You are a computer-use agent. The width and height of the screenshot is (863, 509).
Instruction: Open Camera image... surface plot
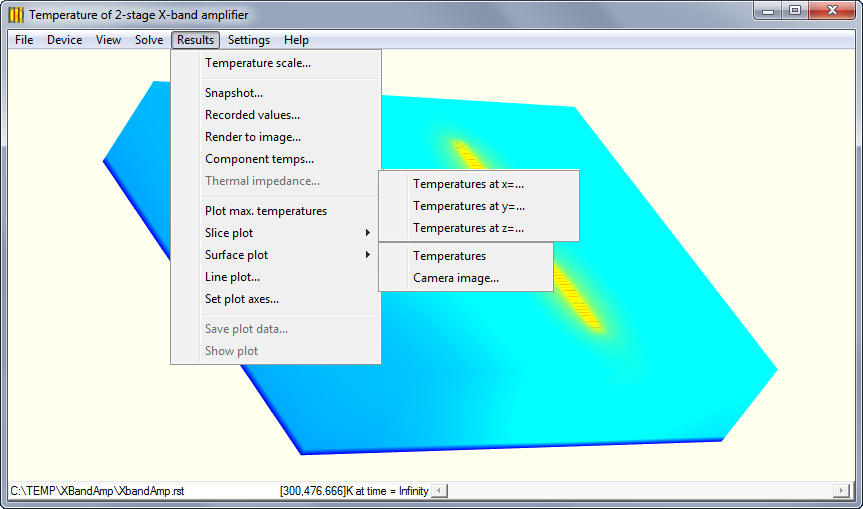(466, 278)
